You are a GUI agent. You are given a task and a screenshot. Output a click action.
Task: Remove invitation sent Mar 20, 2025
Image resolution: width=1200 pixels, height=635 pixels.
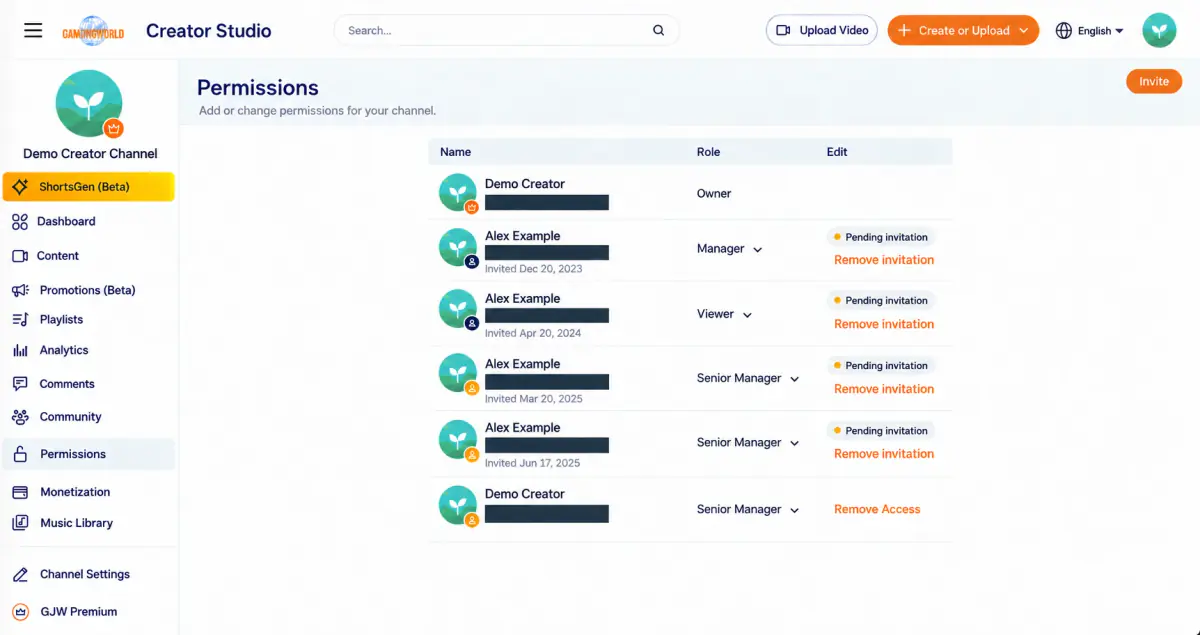pos(884,389)
